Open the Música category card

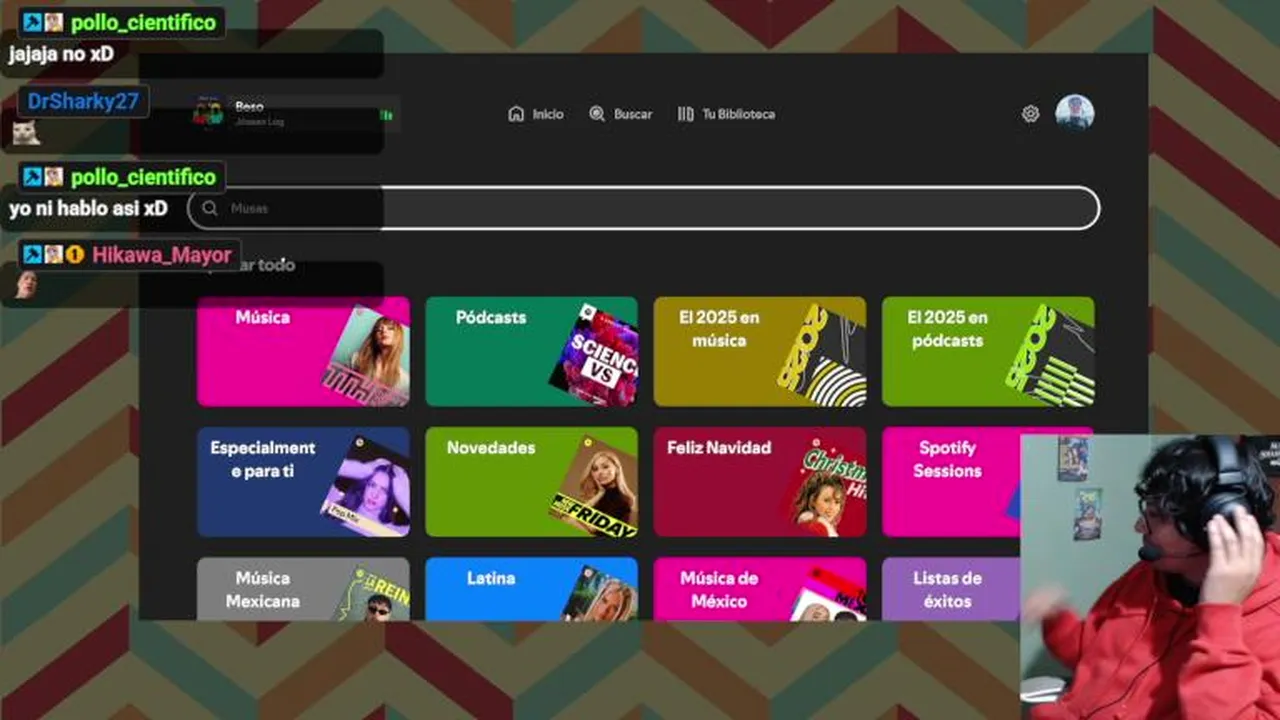coord(303,351)
